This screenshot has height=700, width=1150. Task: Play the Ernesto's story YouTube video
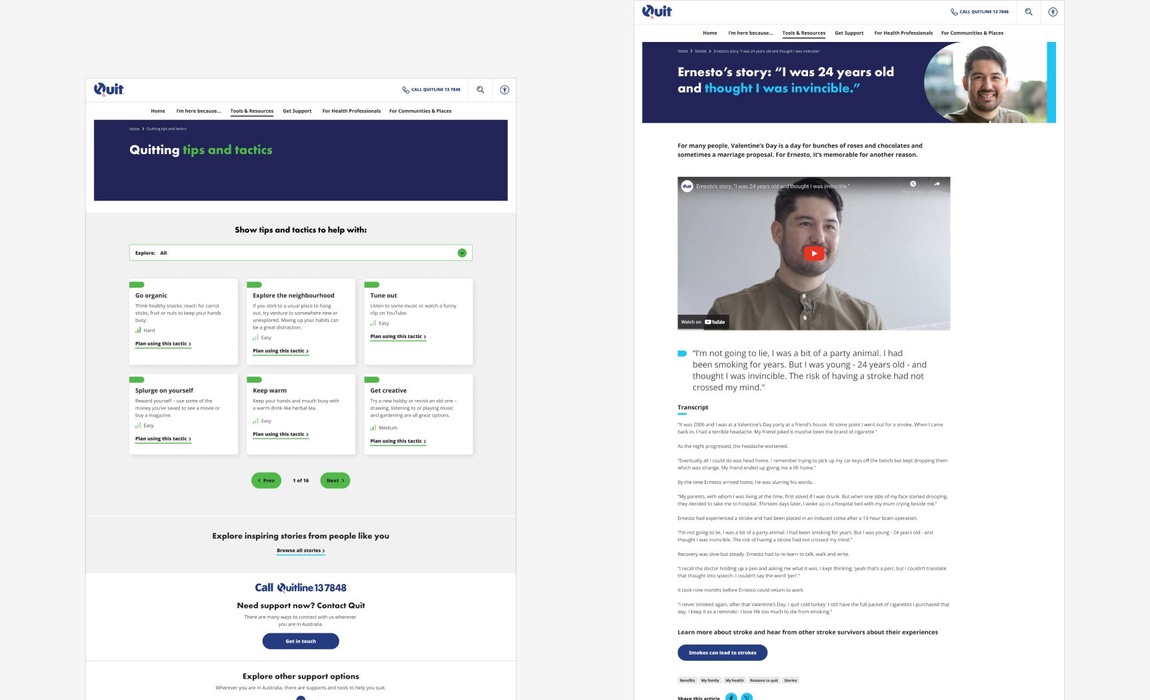(x=814, y=254)
